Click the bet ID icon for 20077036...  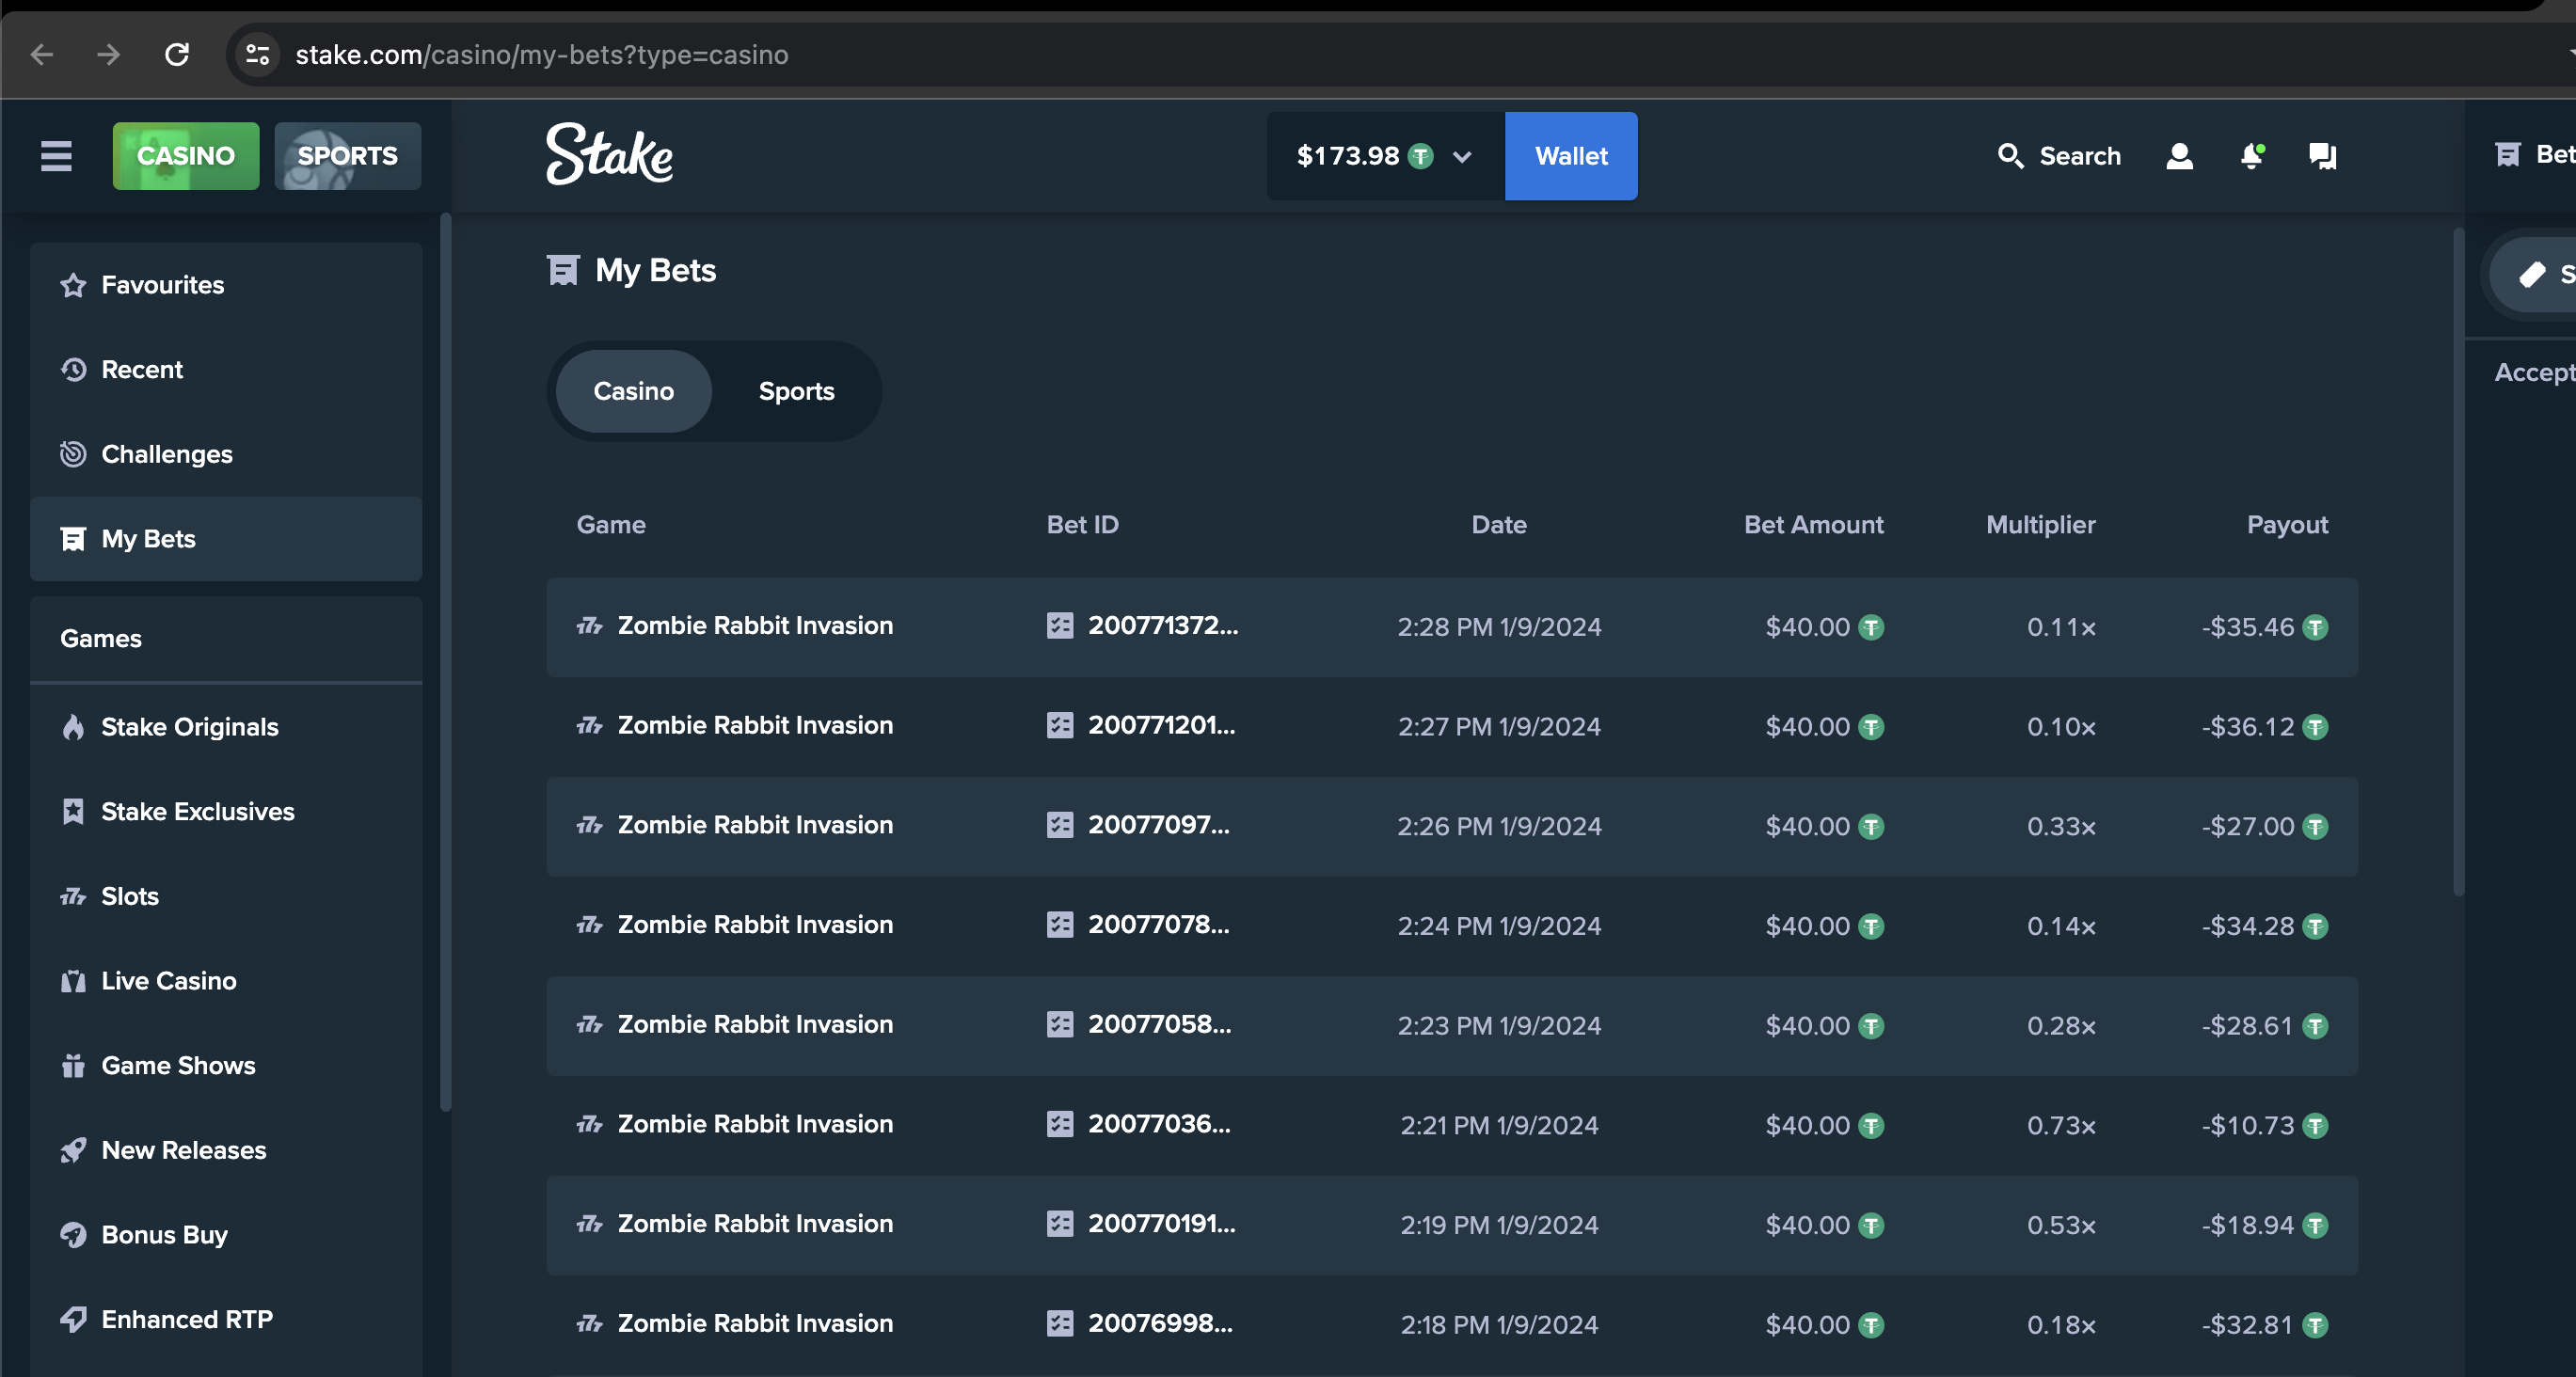coord(1060,1124)
